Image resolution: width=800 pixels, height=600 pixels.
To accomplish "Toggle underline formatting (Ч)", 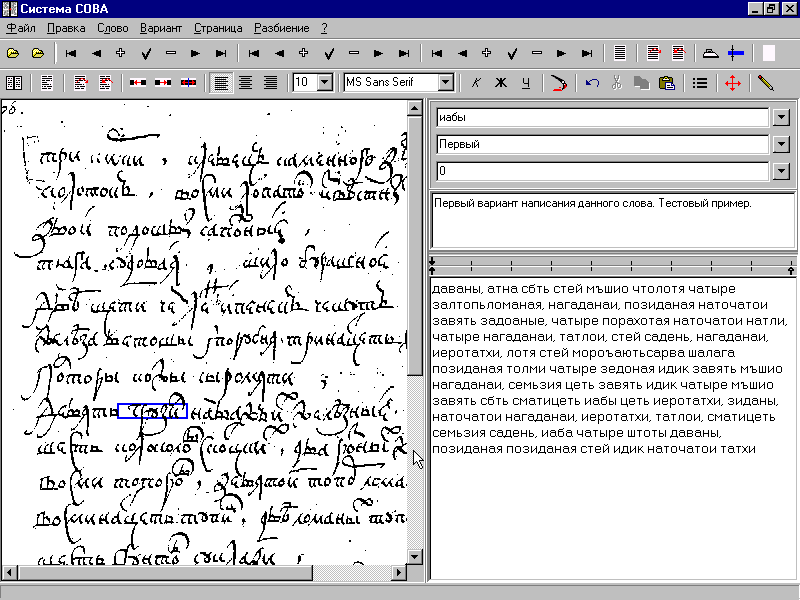I will coord(526,83).
